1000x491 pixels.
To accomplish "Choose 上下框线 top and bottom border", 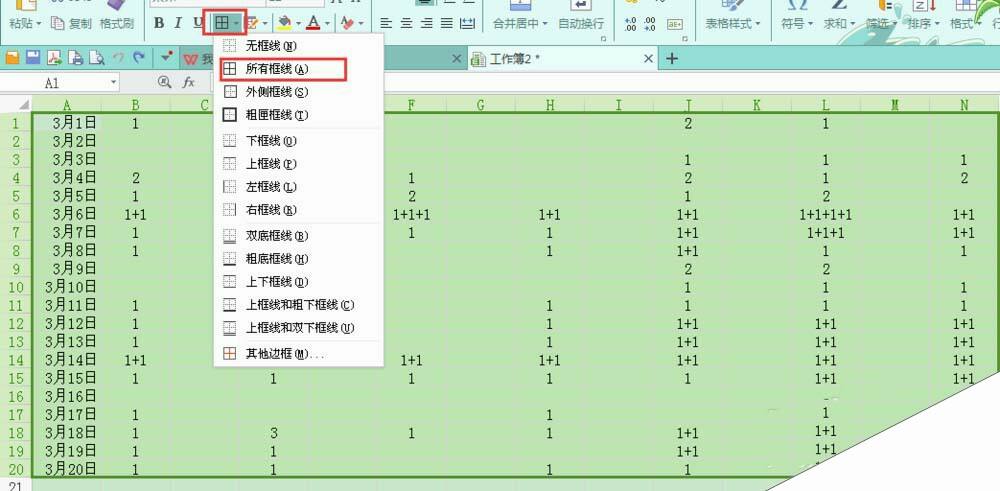I will coord(298,282).
